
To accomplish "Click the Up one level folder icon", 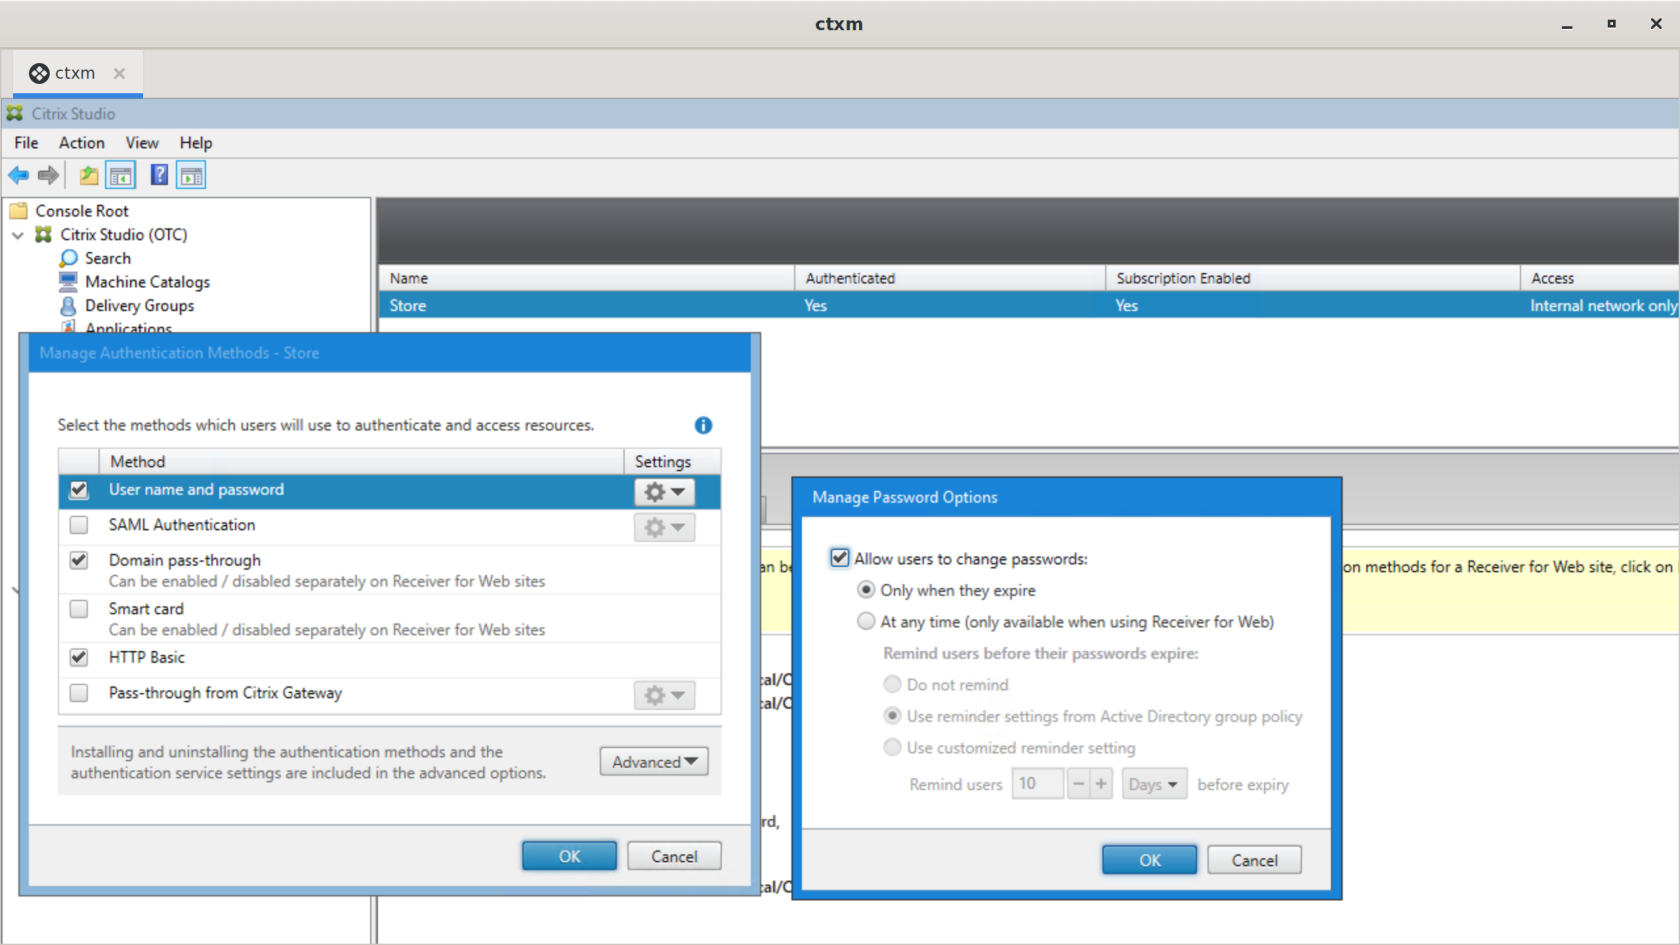I will [89, 176].
